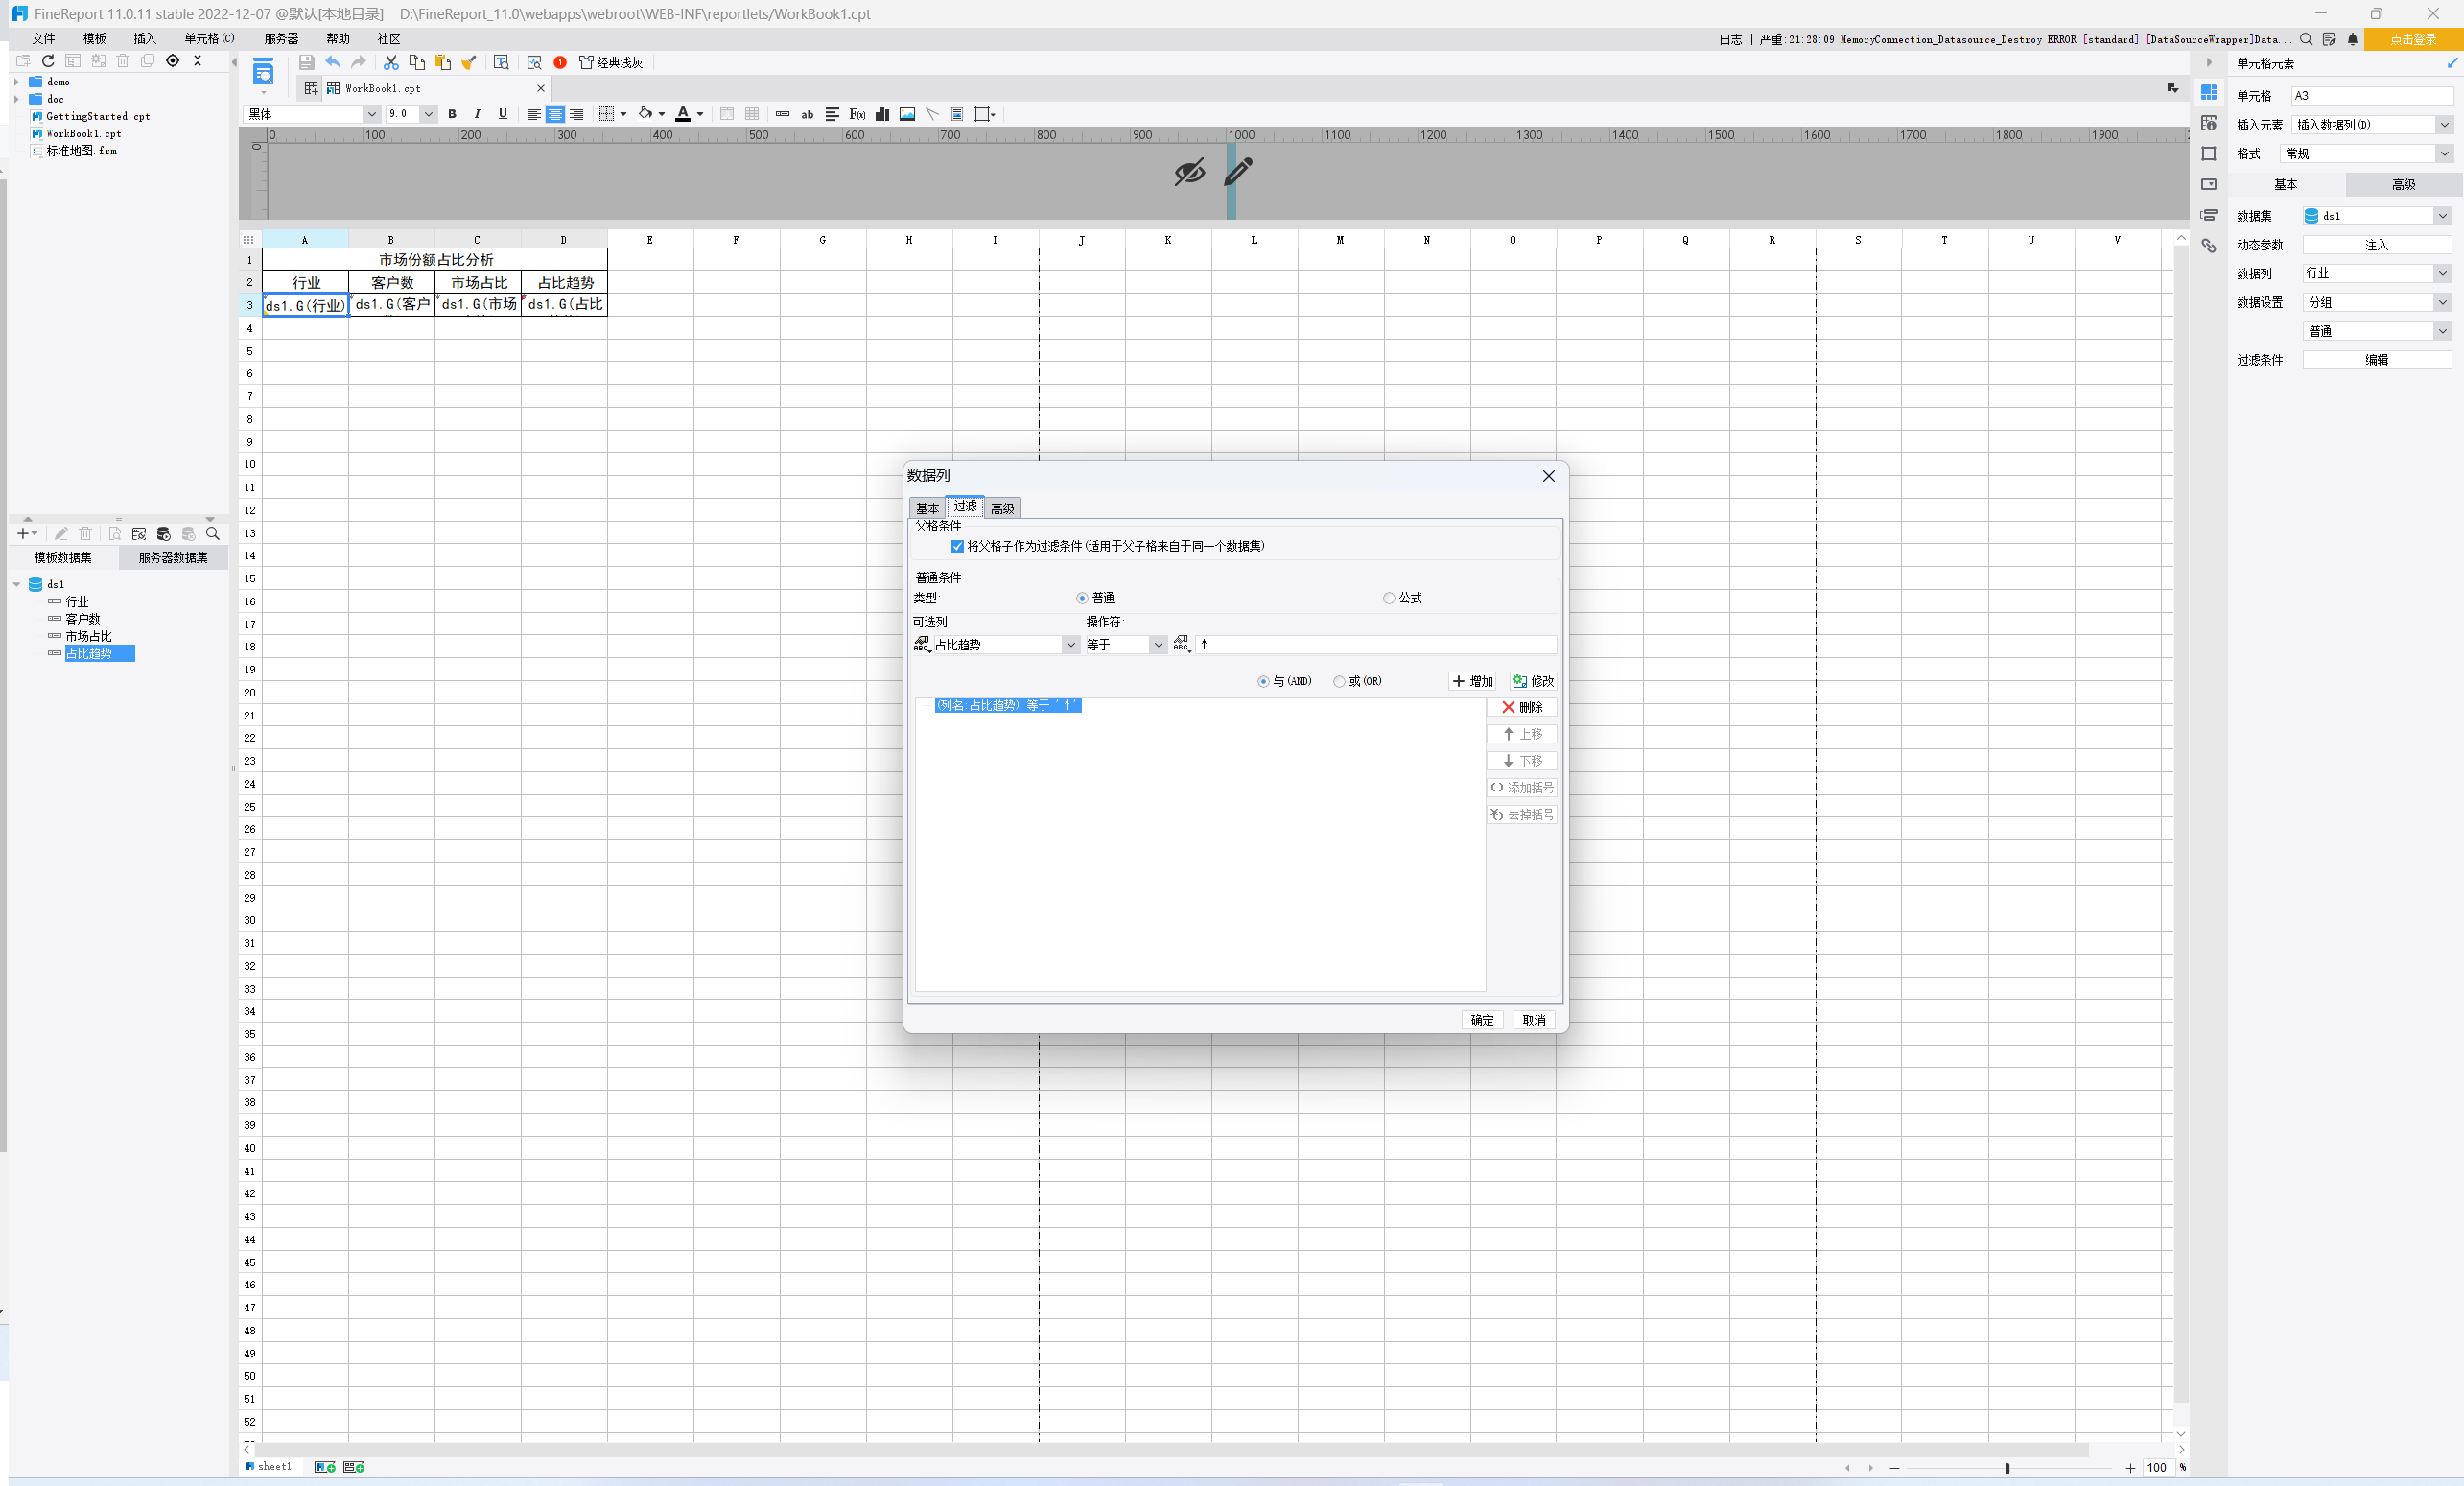
Task: Uncheck the parent cell as filter condition checkbox
Action: pyautogui.click(x=957, y=546)
